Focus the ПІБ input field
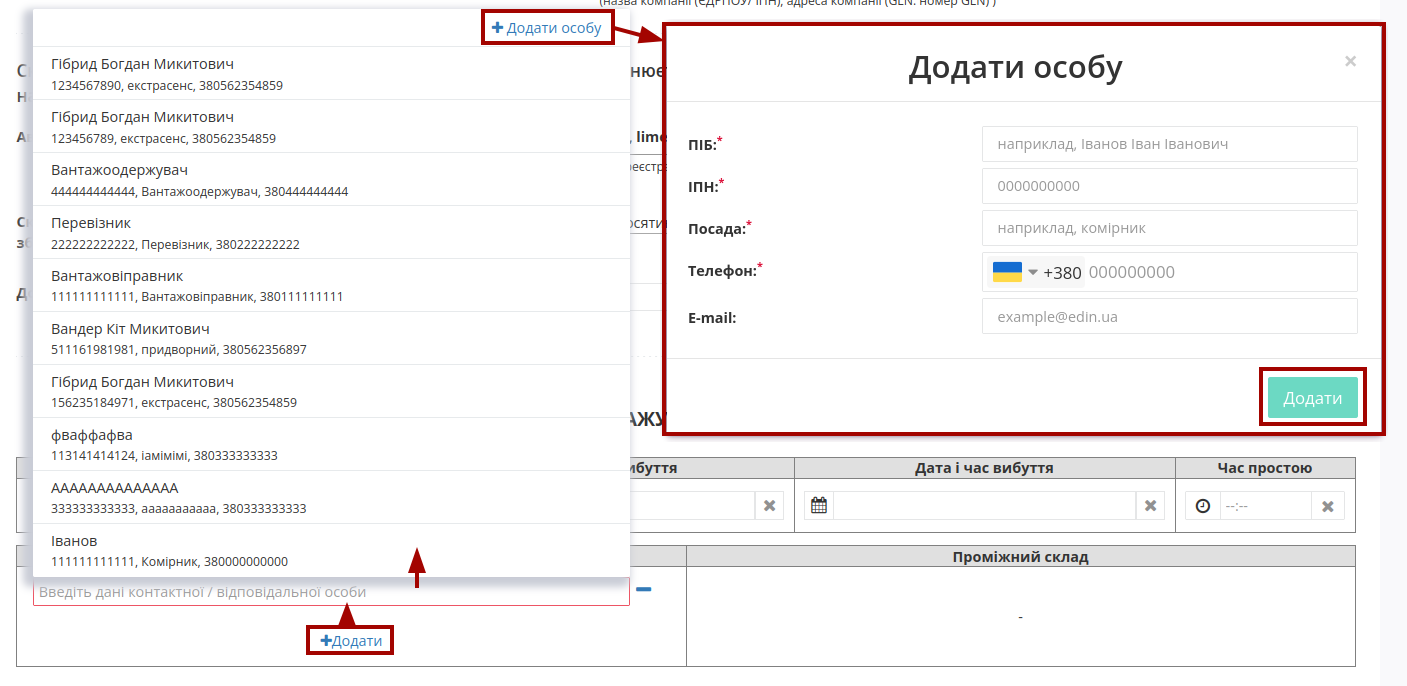 [1170, 144]
